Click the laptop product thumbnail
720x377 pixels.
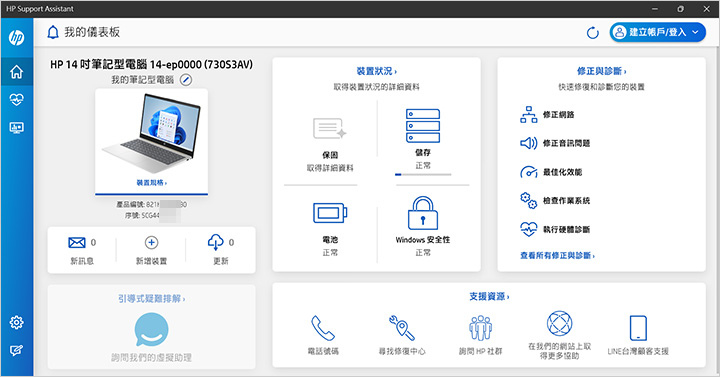[152, 133]
